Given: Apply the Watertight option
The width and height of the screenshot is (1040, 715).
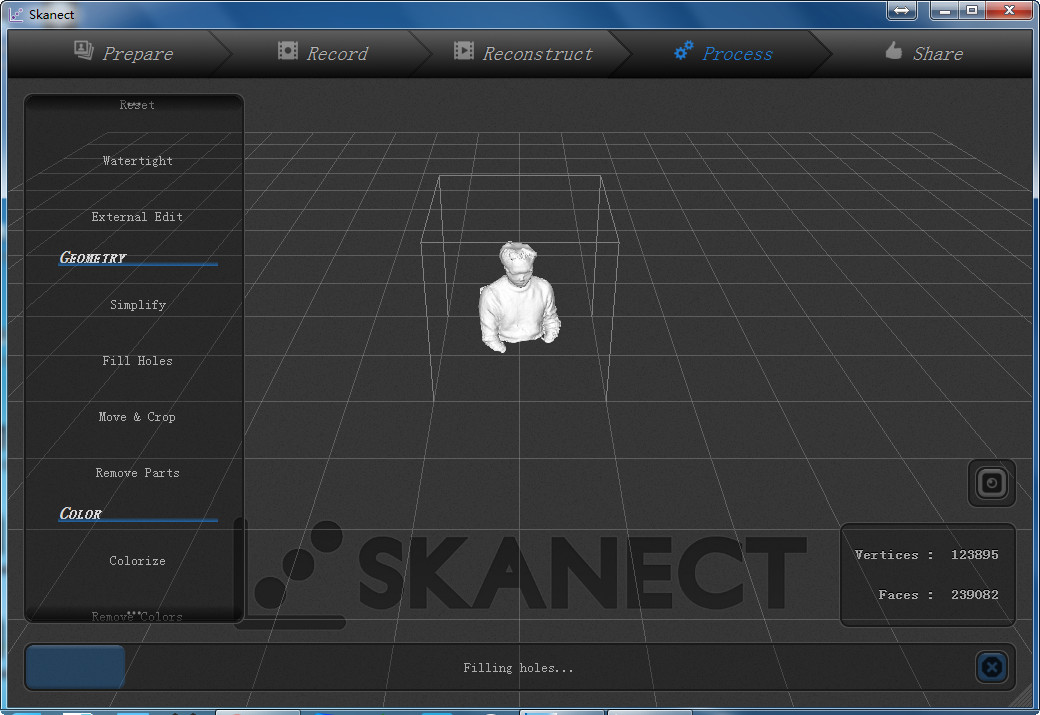Looking at the screenshot, I should (137, 161).
